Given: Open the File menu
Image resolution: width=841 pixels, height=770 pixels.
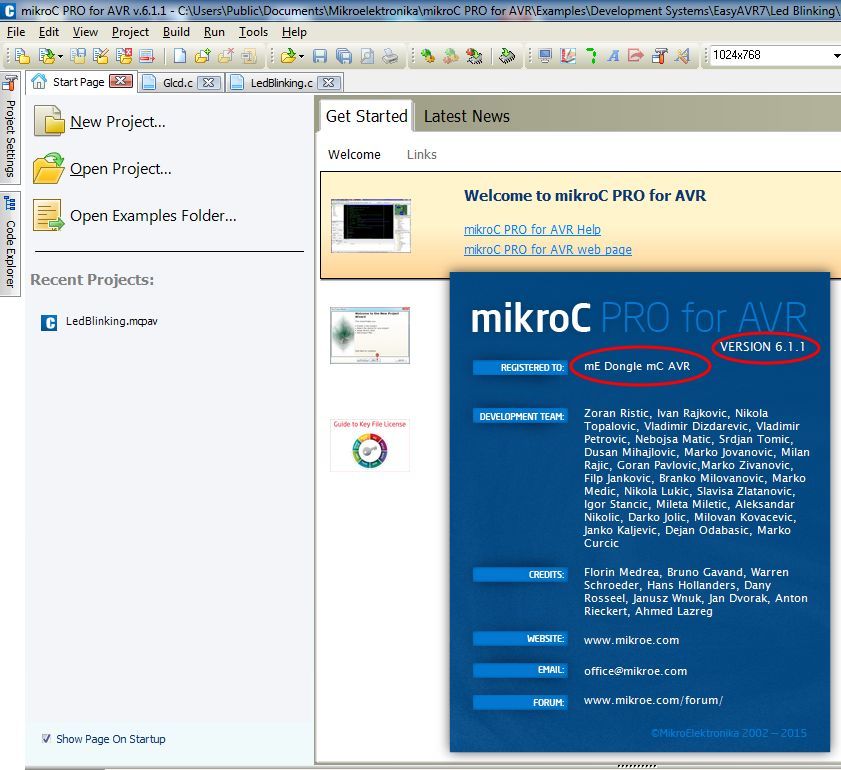Looking at the screenshot, I should tap(16, 32).
